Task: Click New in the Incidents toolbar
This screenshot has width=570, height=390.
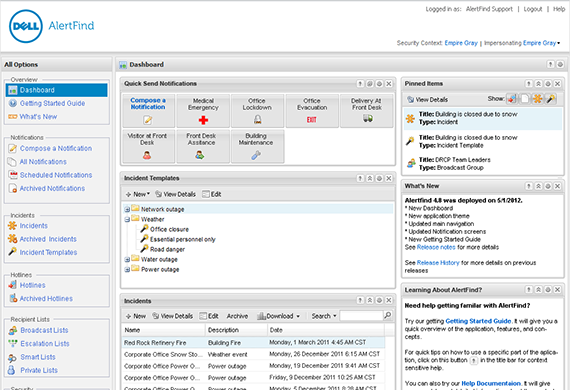Action: click(136, 316)
